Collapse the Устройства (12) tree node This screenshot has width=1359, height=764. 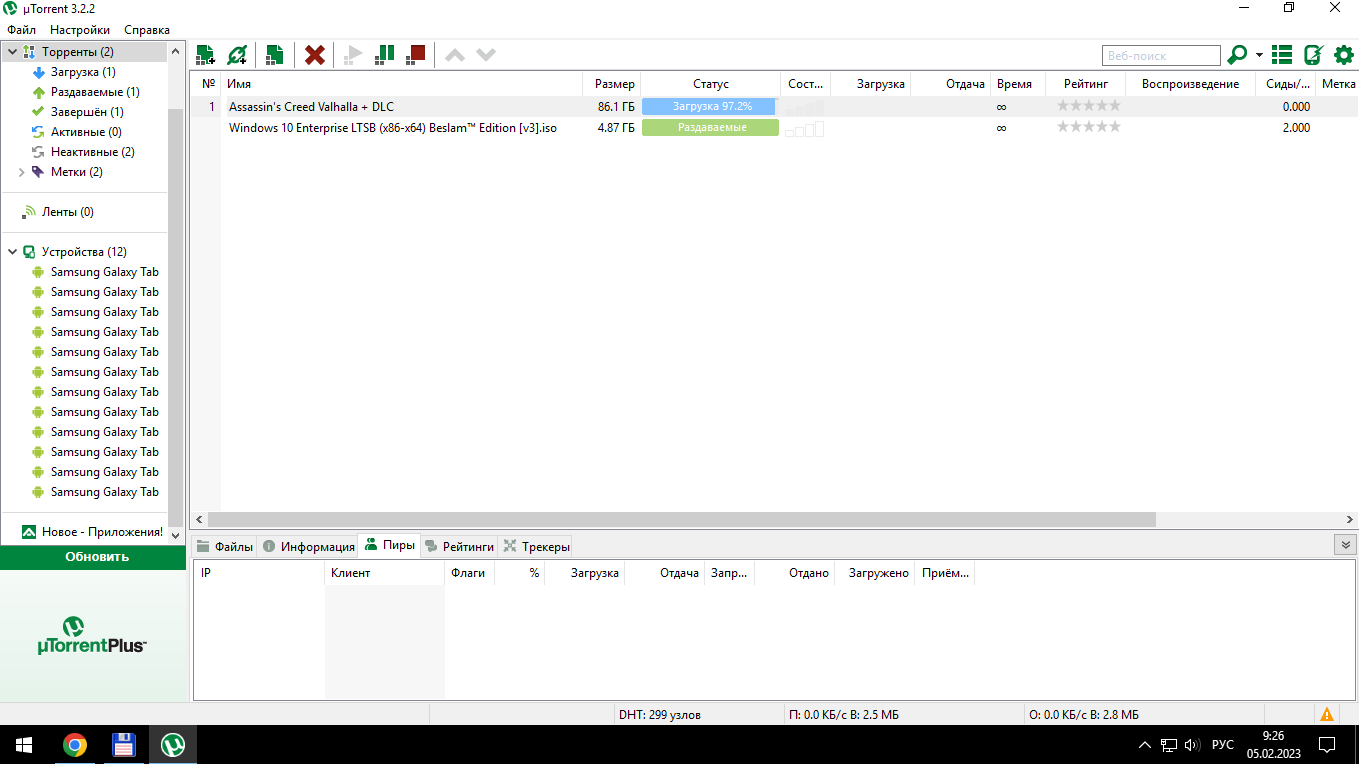click(13, 252)
